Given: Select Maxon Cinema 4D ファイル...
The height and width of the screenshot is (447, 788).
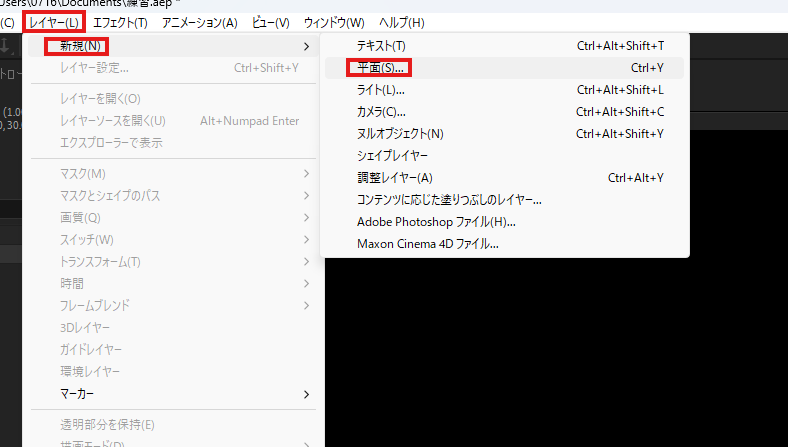Looking at the screenshot, I should click(427, 244).
